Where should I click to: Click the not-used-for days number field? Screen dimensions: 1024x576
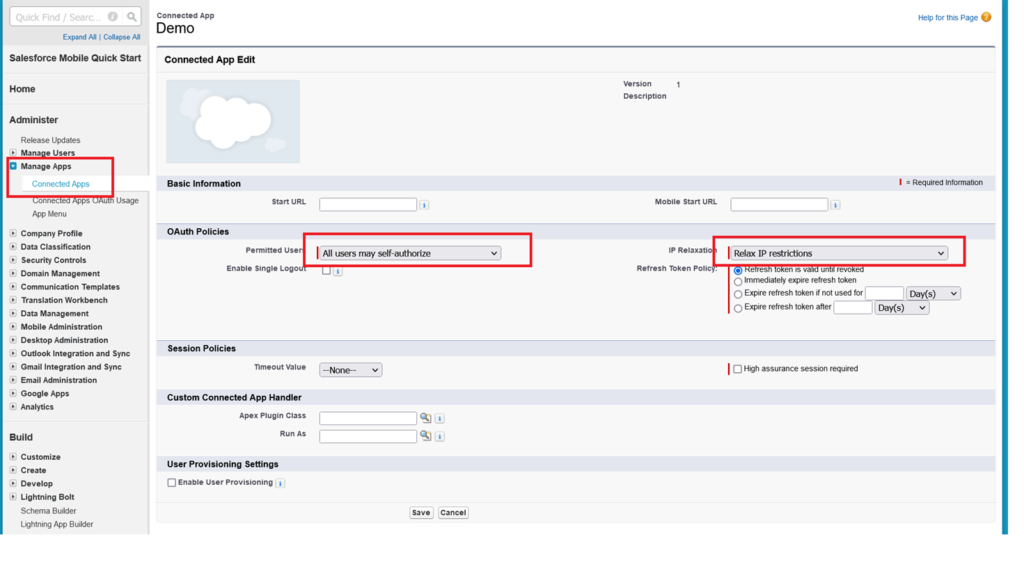coord(884,294)
